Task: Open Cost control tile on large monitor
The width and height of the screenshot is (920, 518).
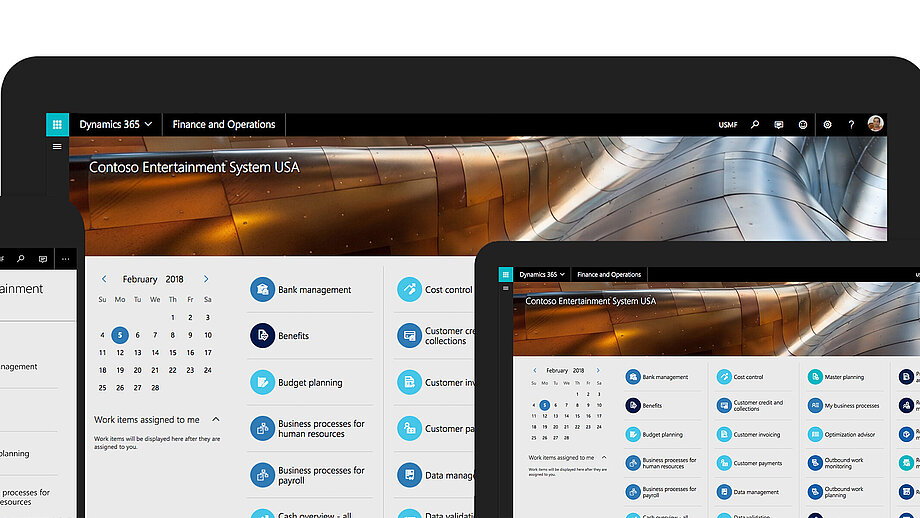Action: tap(434, 290)
